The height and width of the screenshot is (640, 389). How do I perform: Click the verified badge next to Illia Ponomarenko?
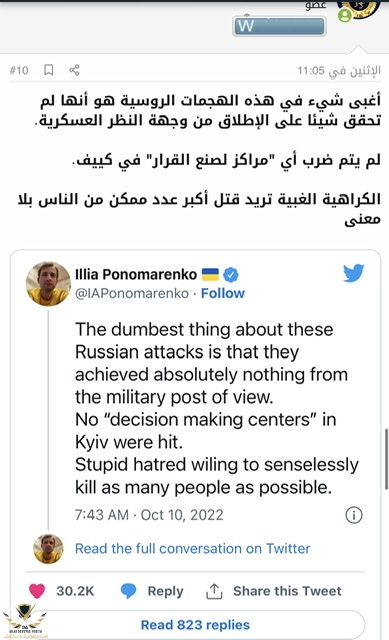pyautogui.click(x=231, y=274)
